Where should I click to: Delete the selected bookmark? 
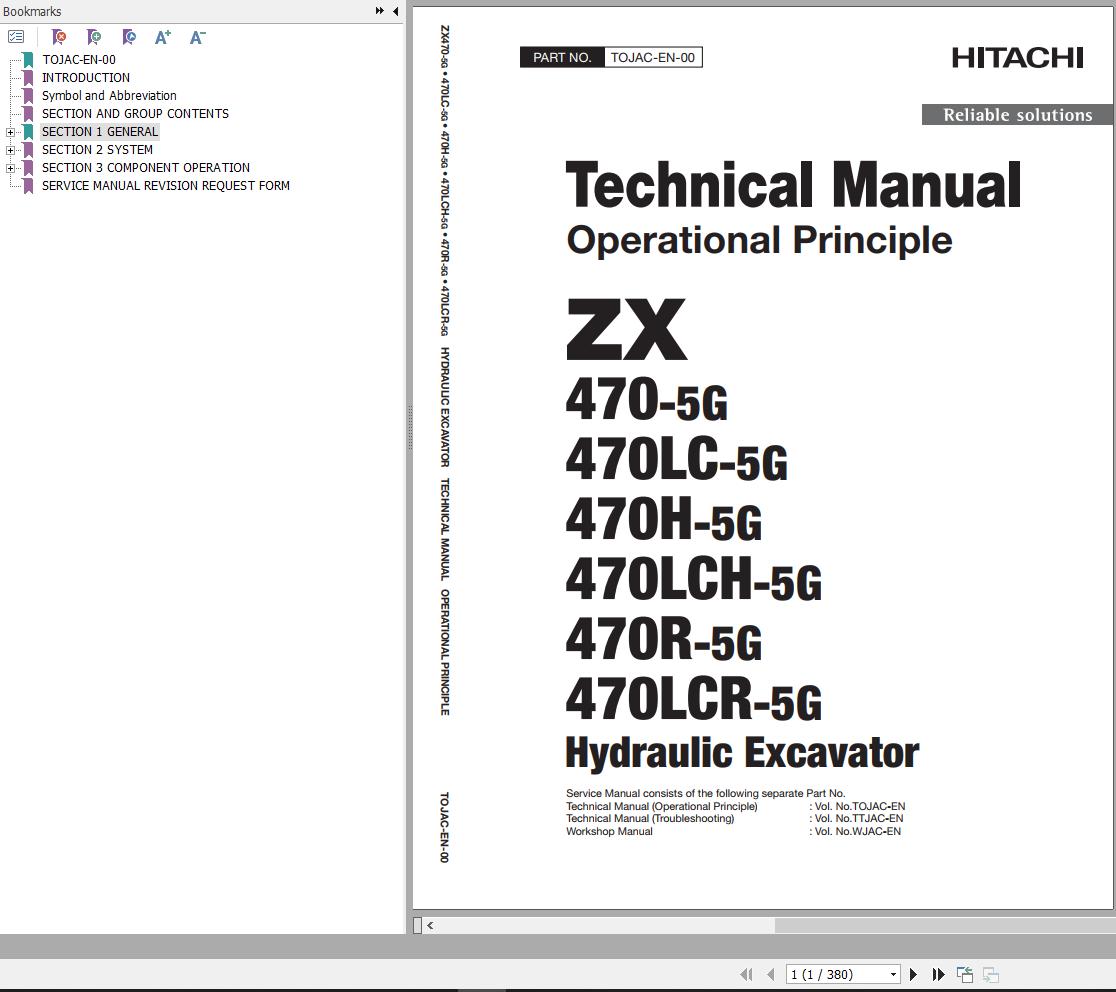pyautogui.click(x=60, y=37)
